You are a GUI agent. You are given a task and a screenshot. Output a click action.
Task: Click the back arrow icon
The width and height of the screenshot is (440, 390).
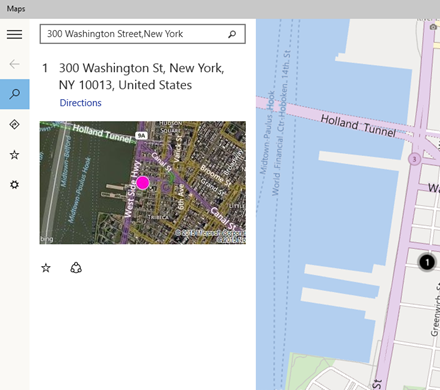14,64
